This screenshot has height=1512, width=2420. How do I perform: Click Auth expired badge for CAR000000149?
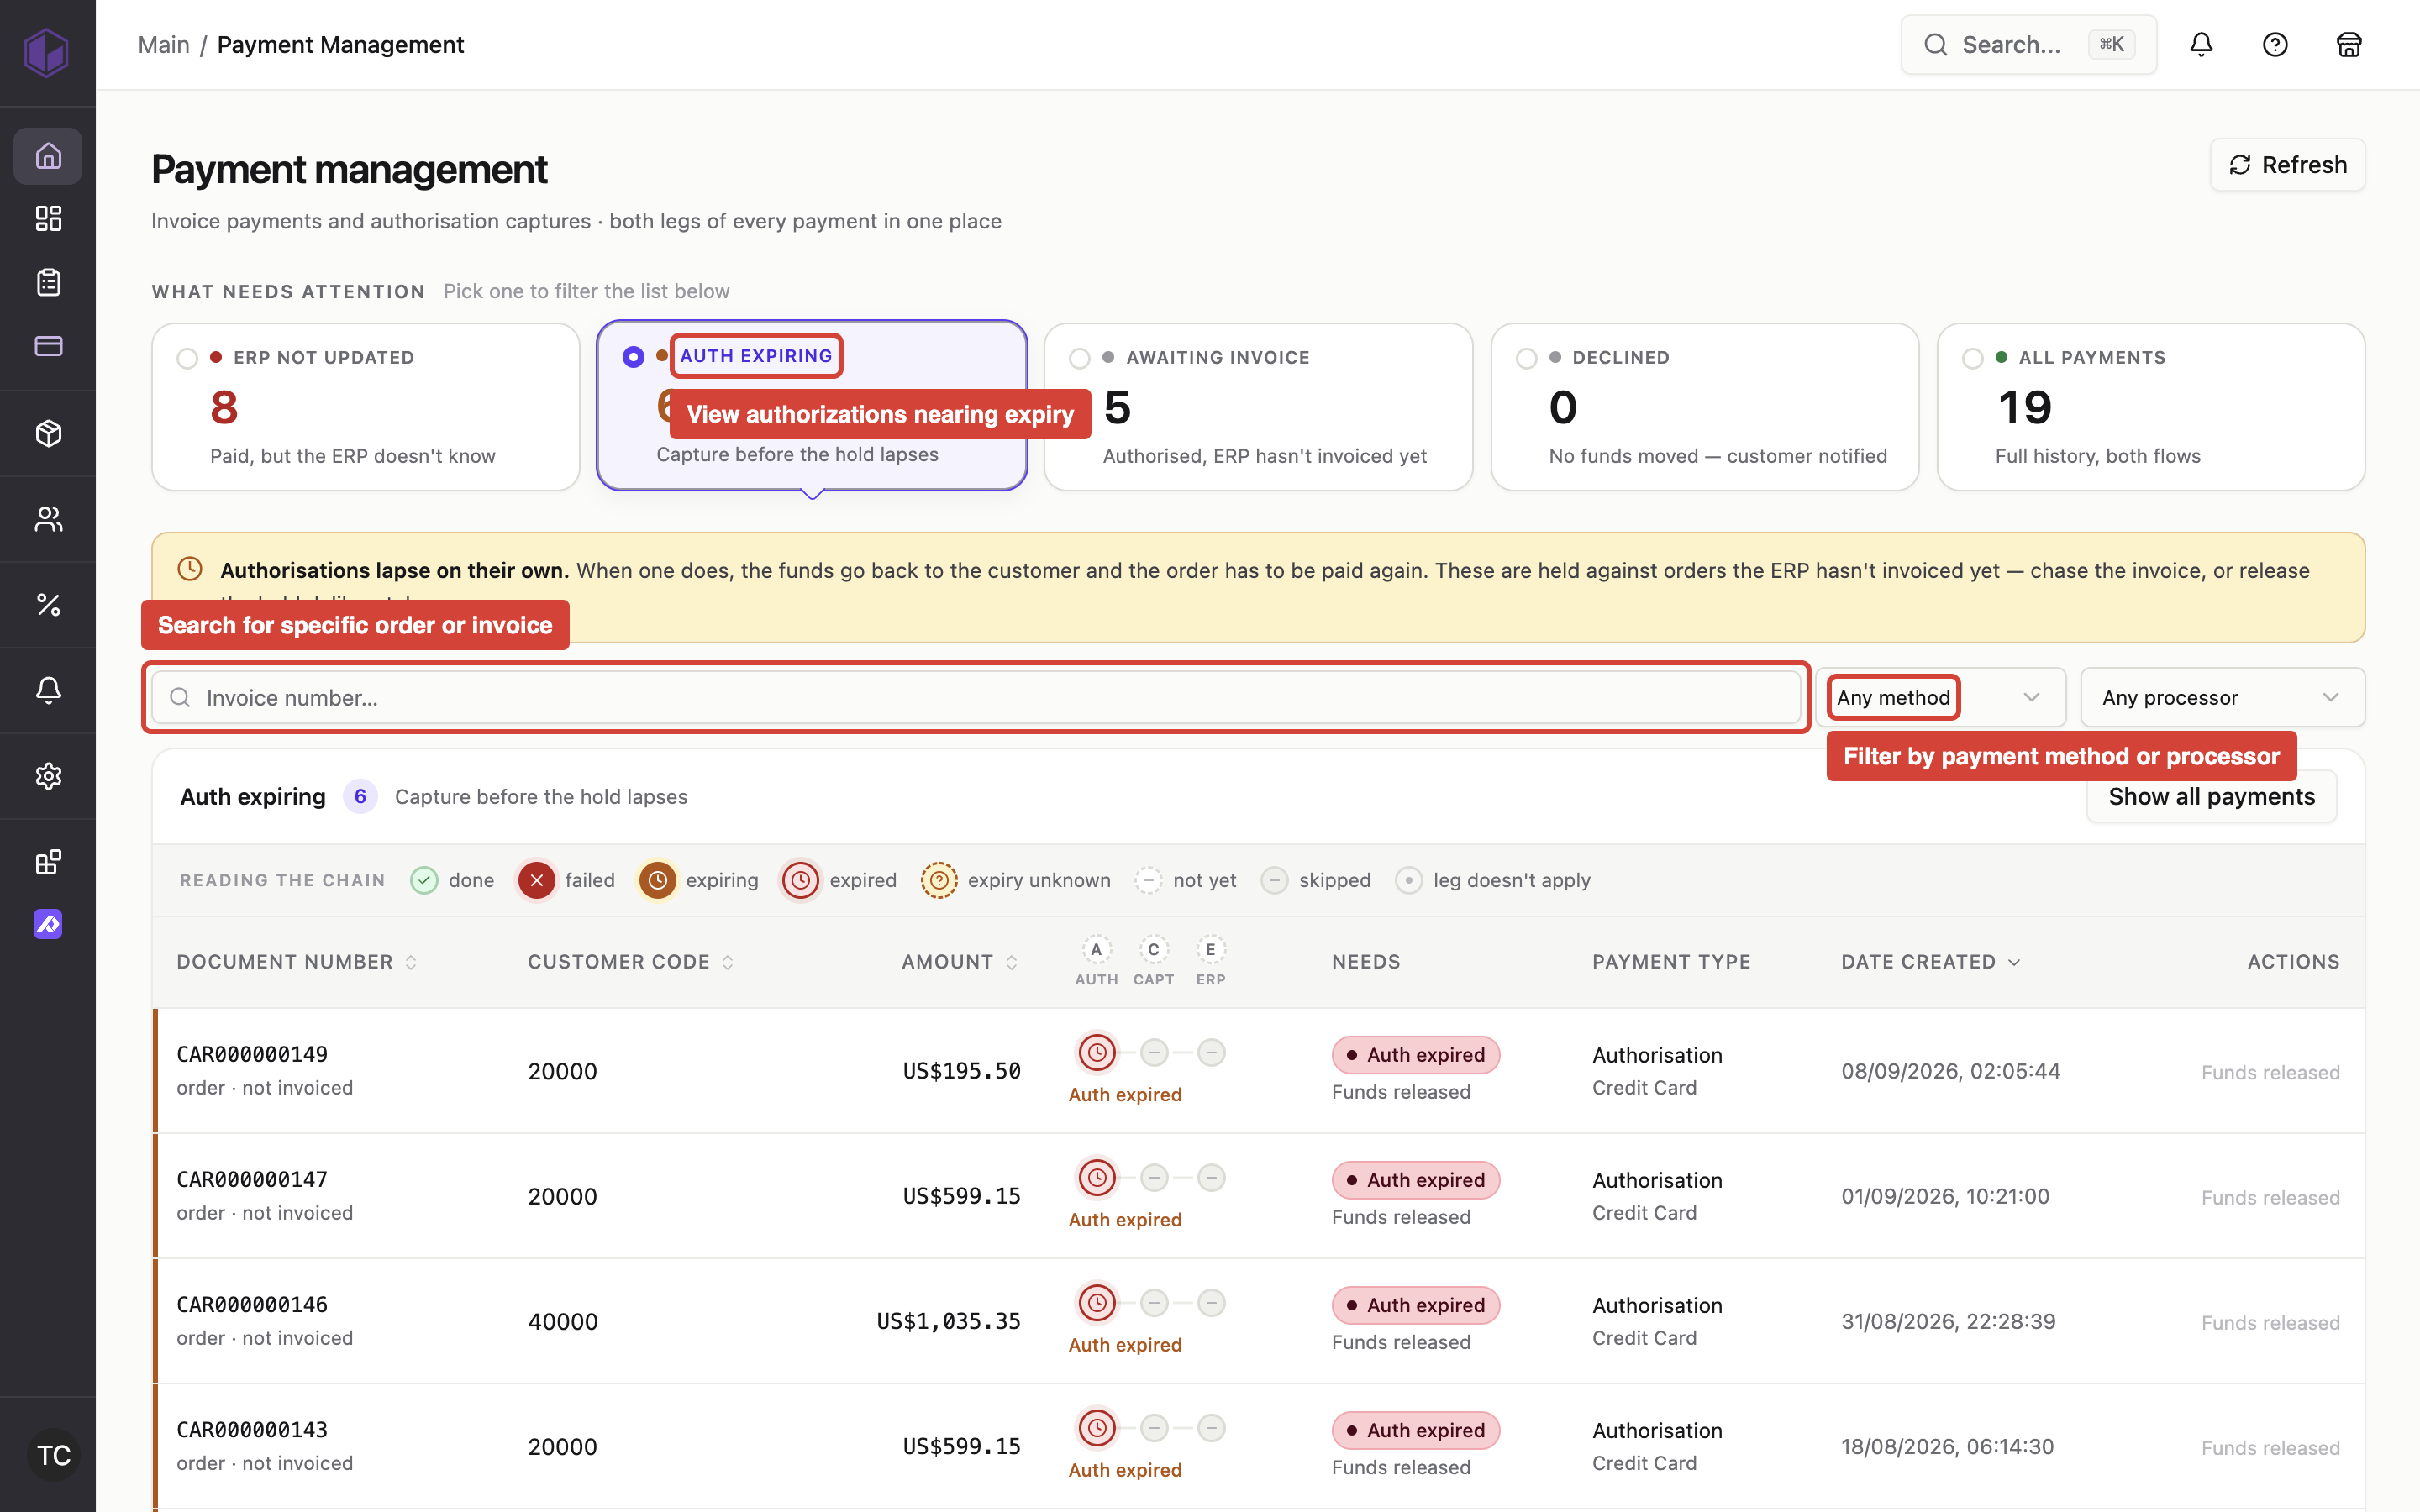1415,1055
